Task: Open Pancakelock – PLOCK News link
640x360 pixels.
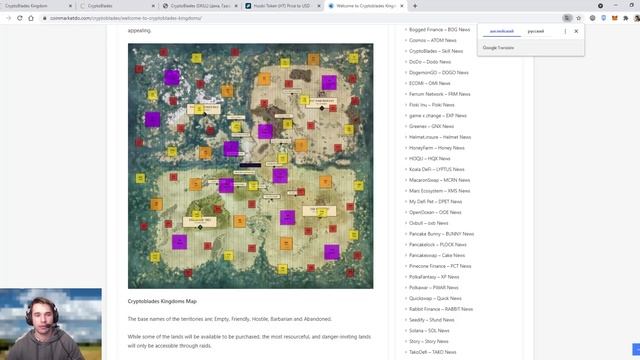Action: [438, 244]
